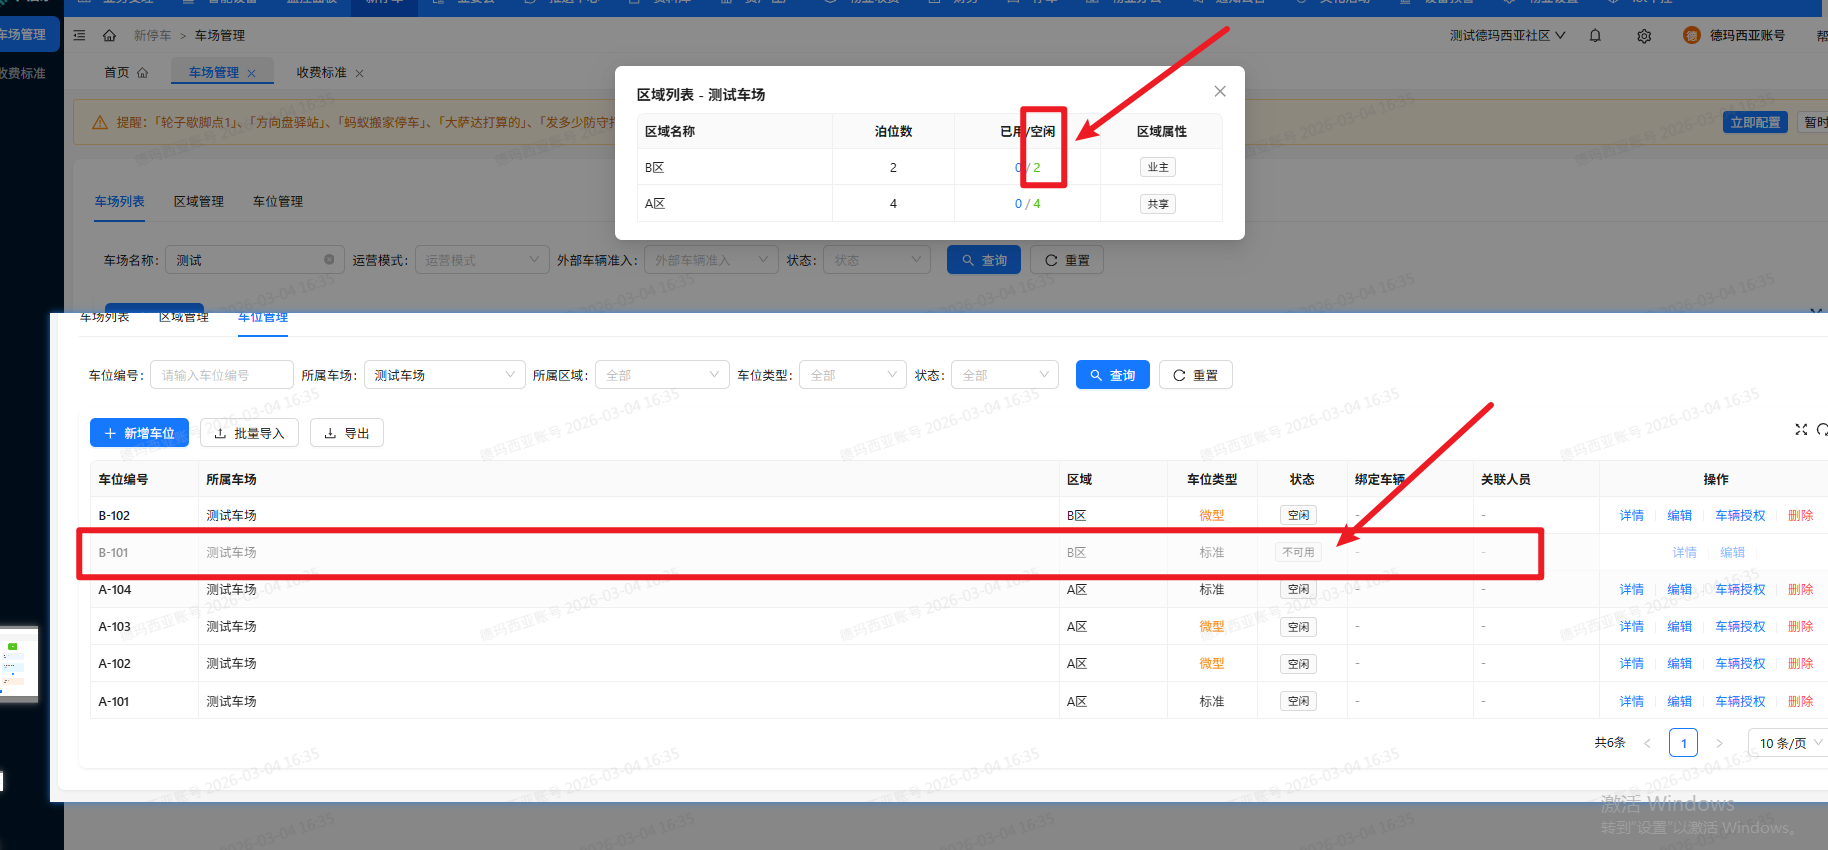
Task: Click 编辑 for parking space A-103
Action: (x=1680, y=627)
